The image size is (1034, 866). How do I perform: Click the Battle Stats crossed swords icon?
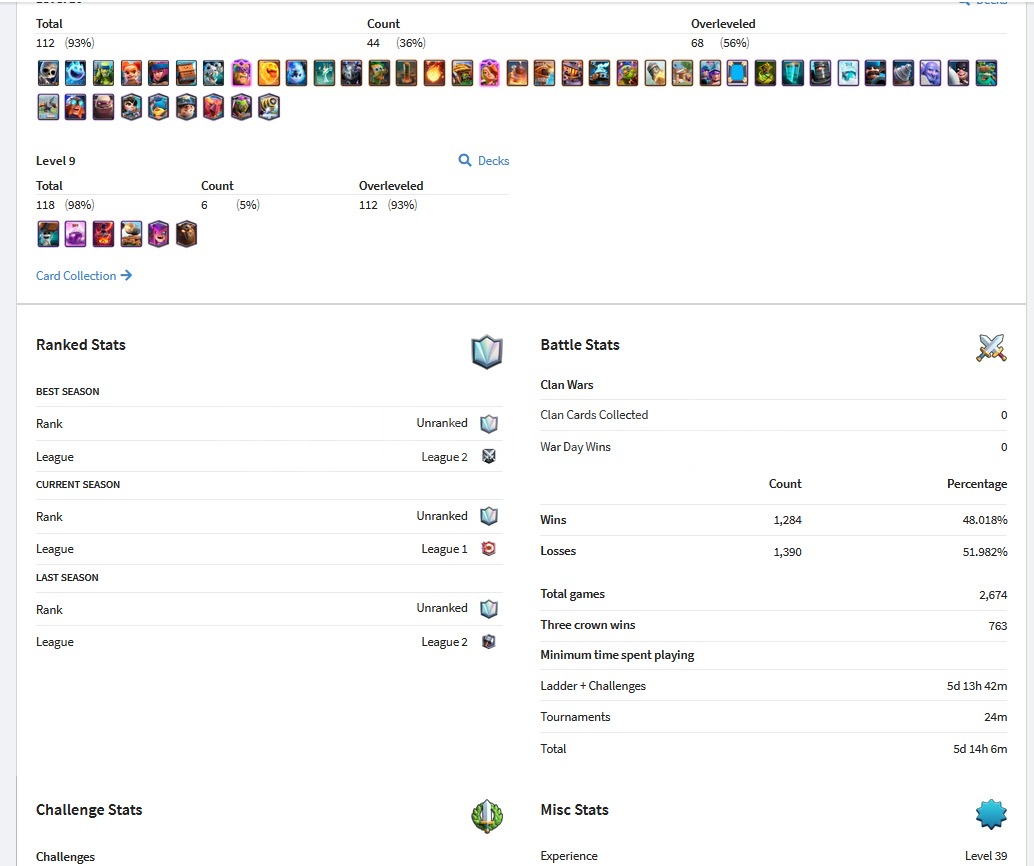click(x=991, y=348)
